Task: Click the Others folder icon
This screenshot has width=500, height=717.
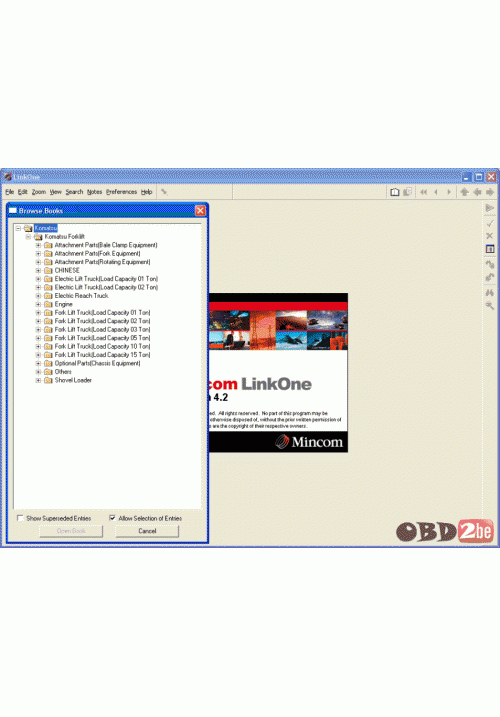Action: point(48,372)
